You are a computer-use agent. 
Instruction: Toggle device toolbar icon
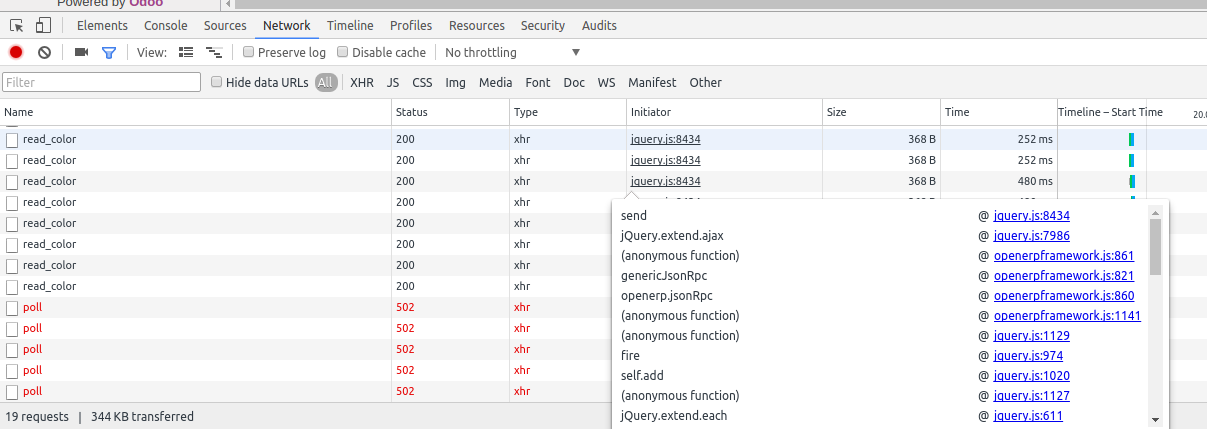point(43,25)
